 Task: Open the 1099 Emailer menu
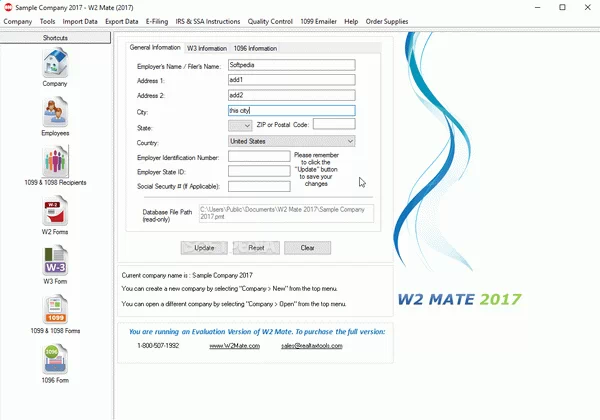coord(318,21)
